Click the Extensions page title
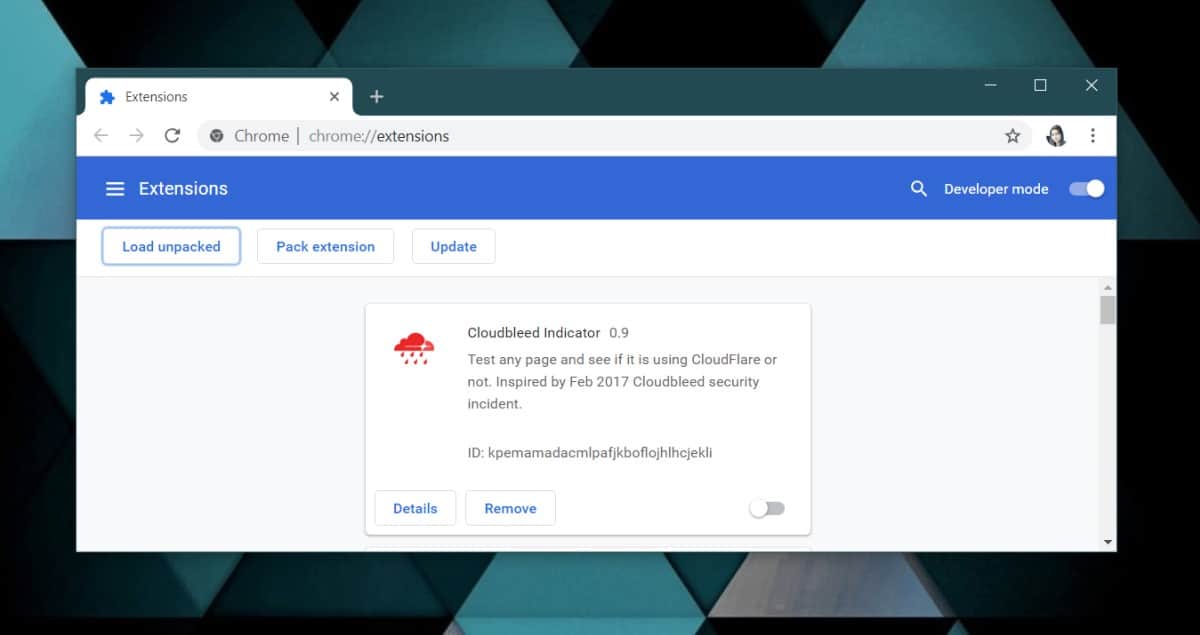1200x635 pixels. coord(183,188)
